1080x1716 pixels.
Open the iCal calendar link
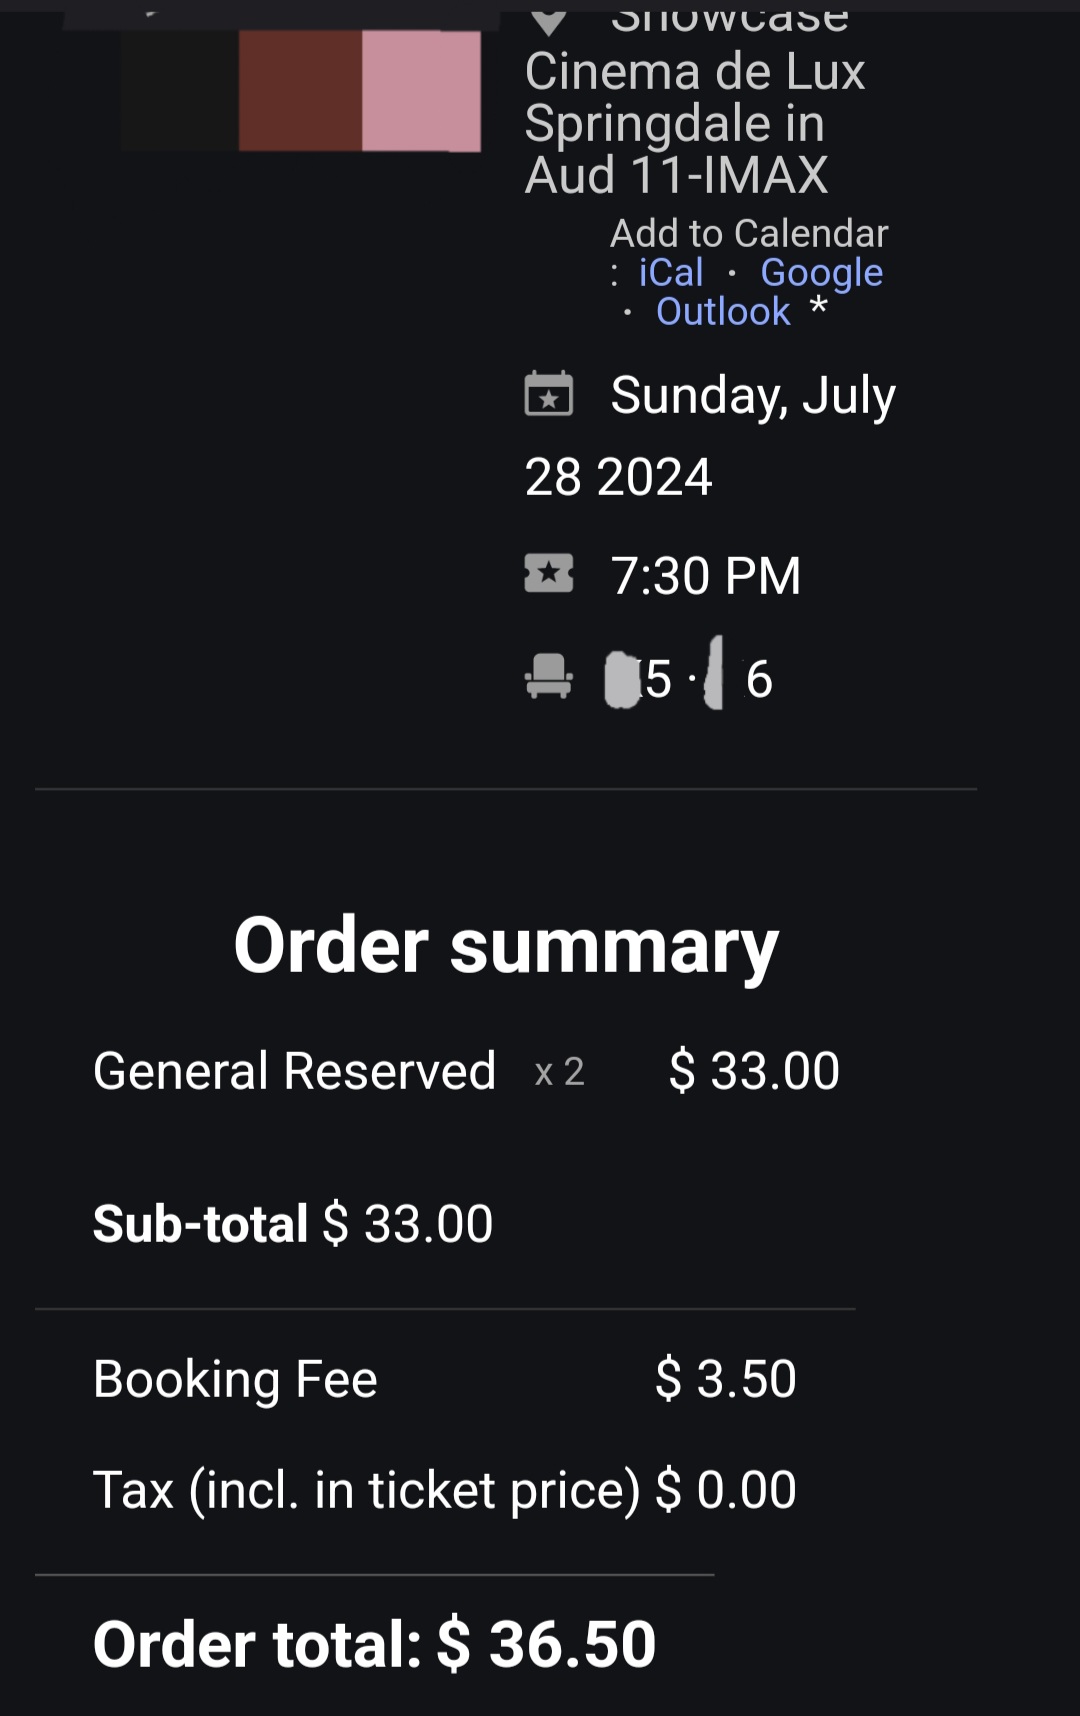pos(671,273)
